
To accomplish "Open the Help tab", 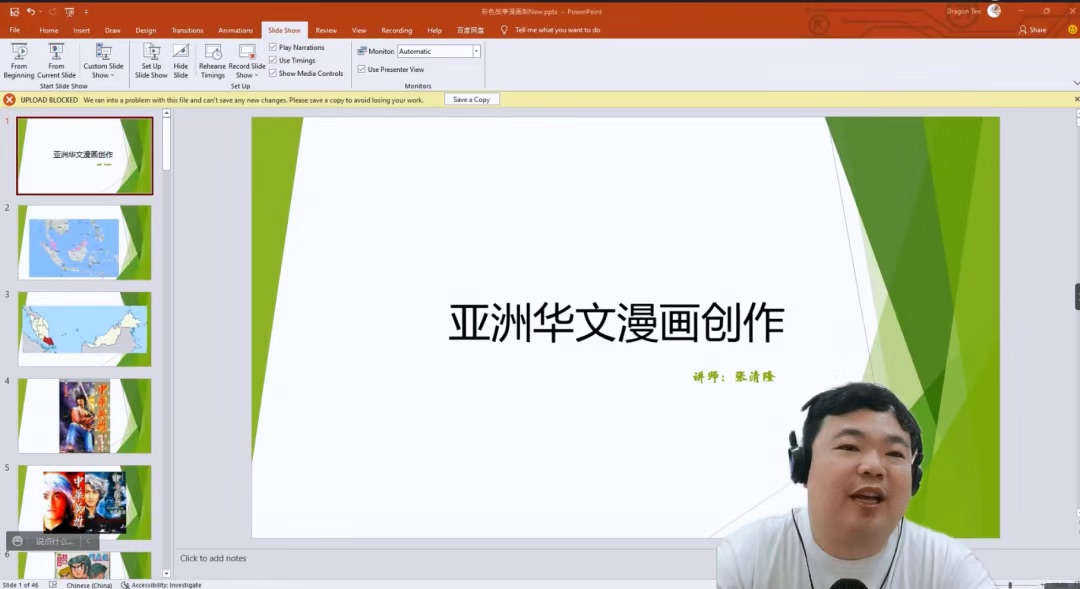I will 434,30.
